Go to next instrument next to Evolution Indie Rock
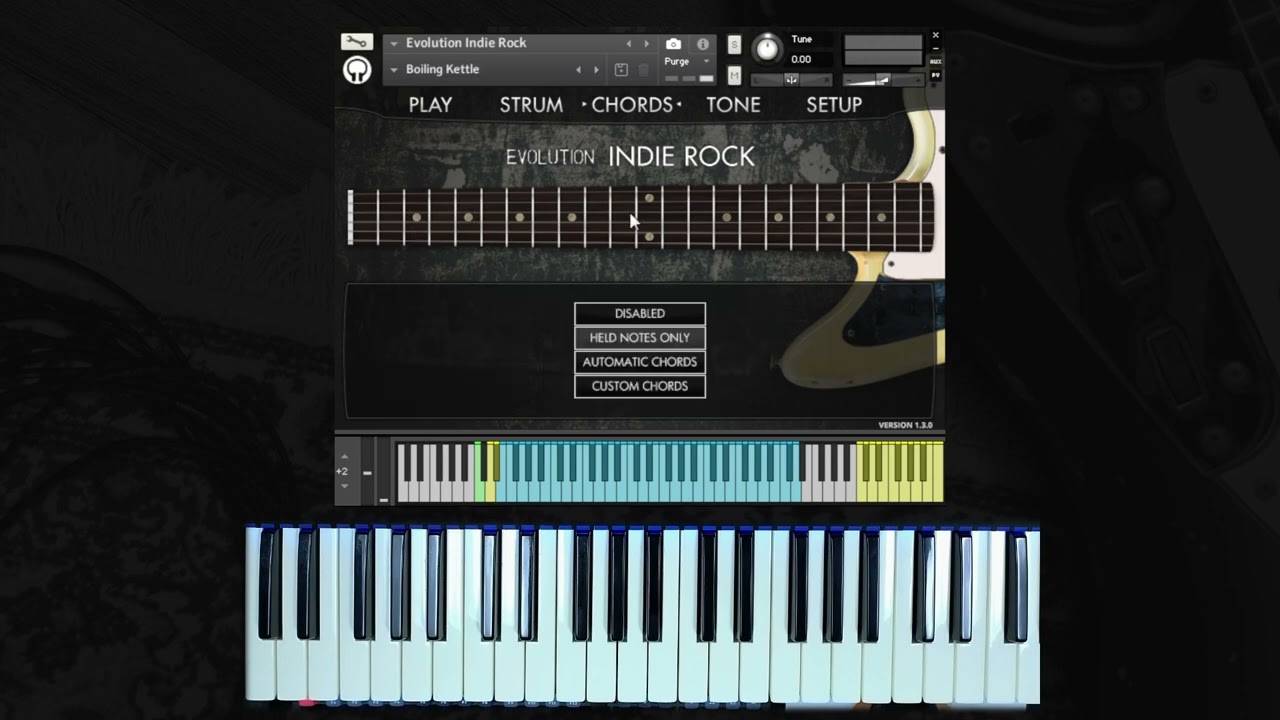 coord(646,44)
